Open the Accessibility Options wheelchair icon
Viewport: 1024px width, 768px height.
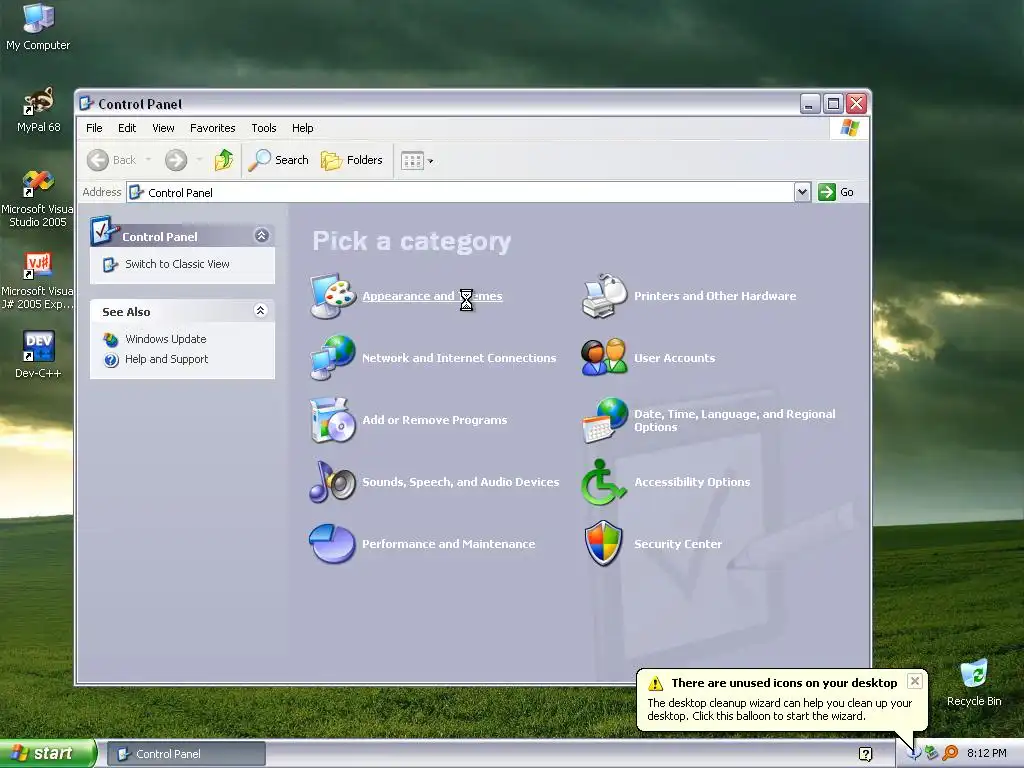(604, 482)
